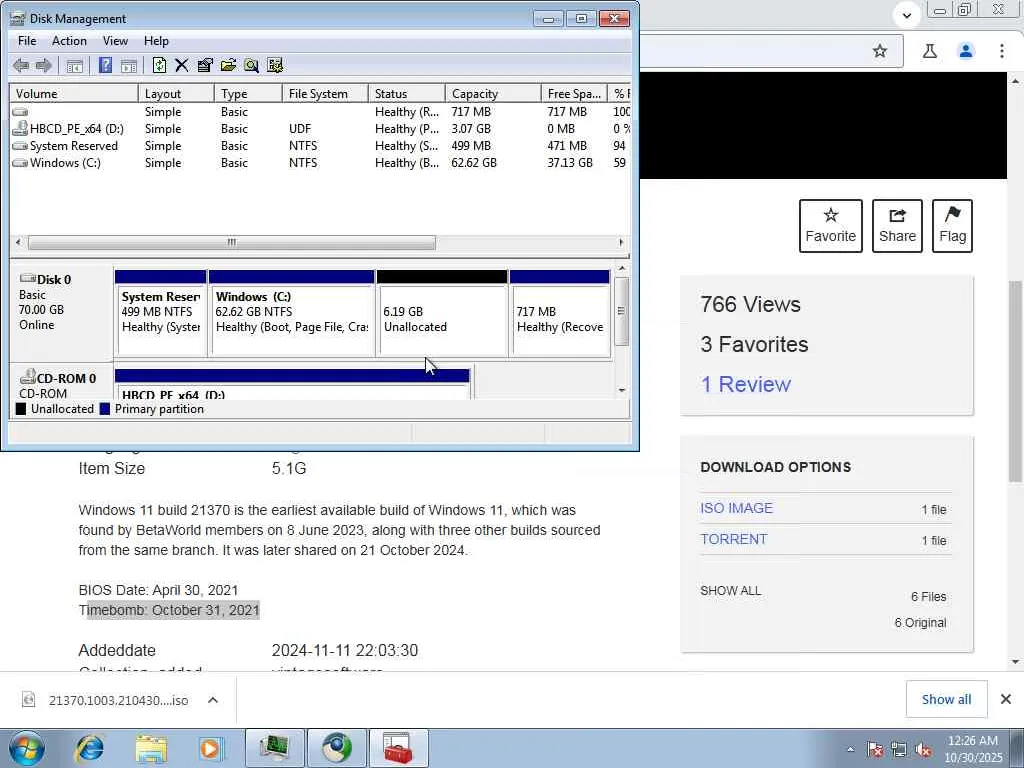Launch Internet Explorer from taskbar
This screenshot has width=1024, height=768.
click(x=90, y=748)
